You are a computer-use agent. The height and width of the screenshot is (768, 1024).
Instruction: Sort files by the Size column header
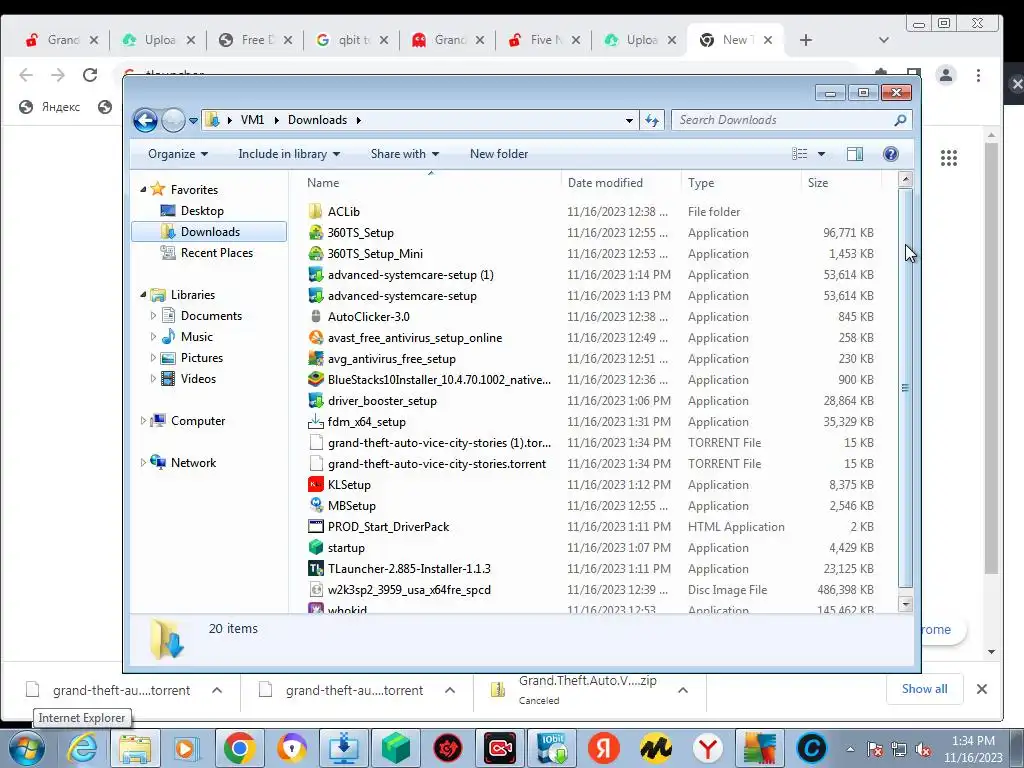coord(841,183)
